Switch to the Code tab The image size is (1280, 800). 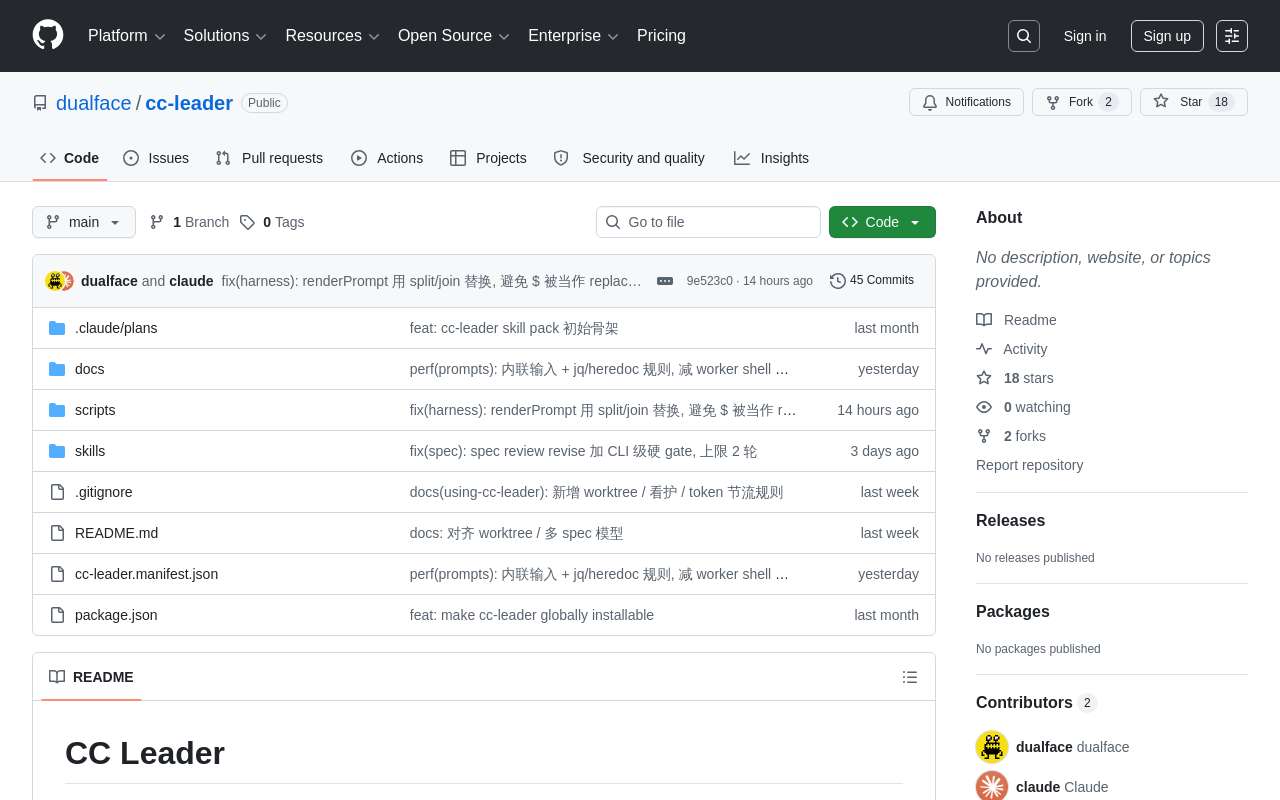(70, 158)
